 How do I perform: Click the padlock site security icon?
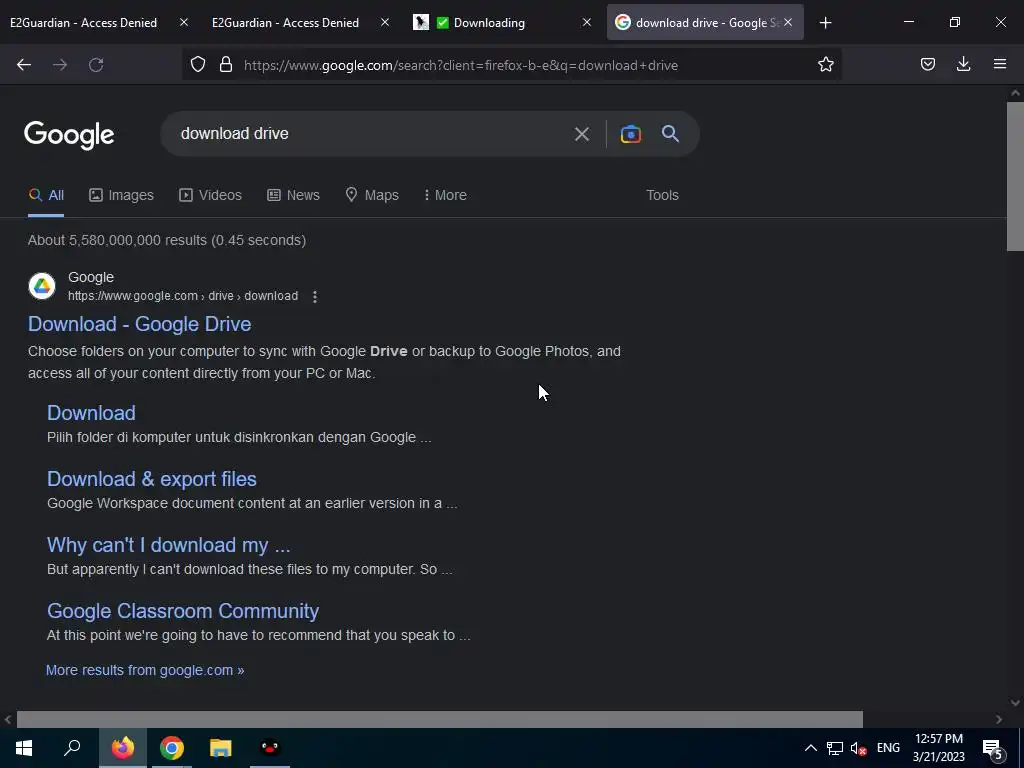click(226, 65)
